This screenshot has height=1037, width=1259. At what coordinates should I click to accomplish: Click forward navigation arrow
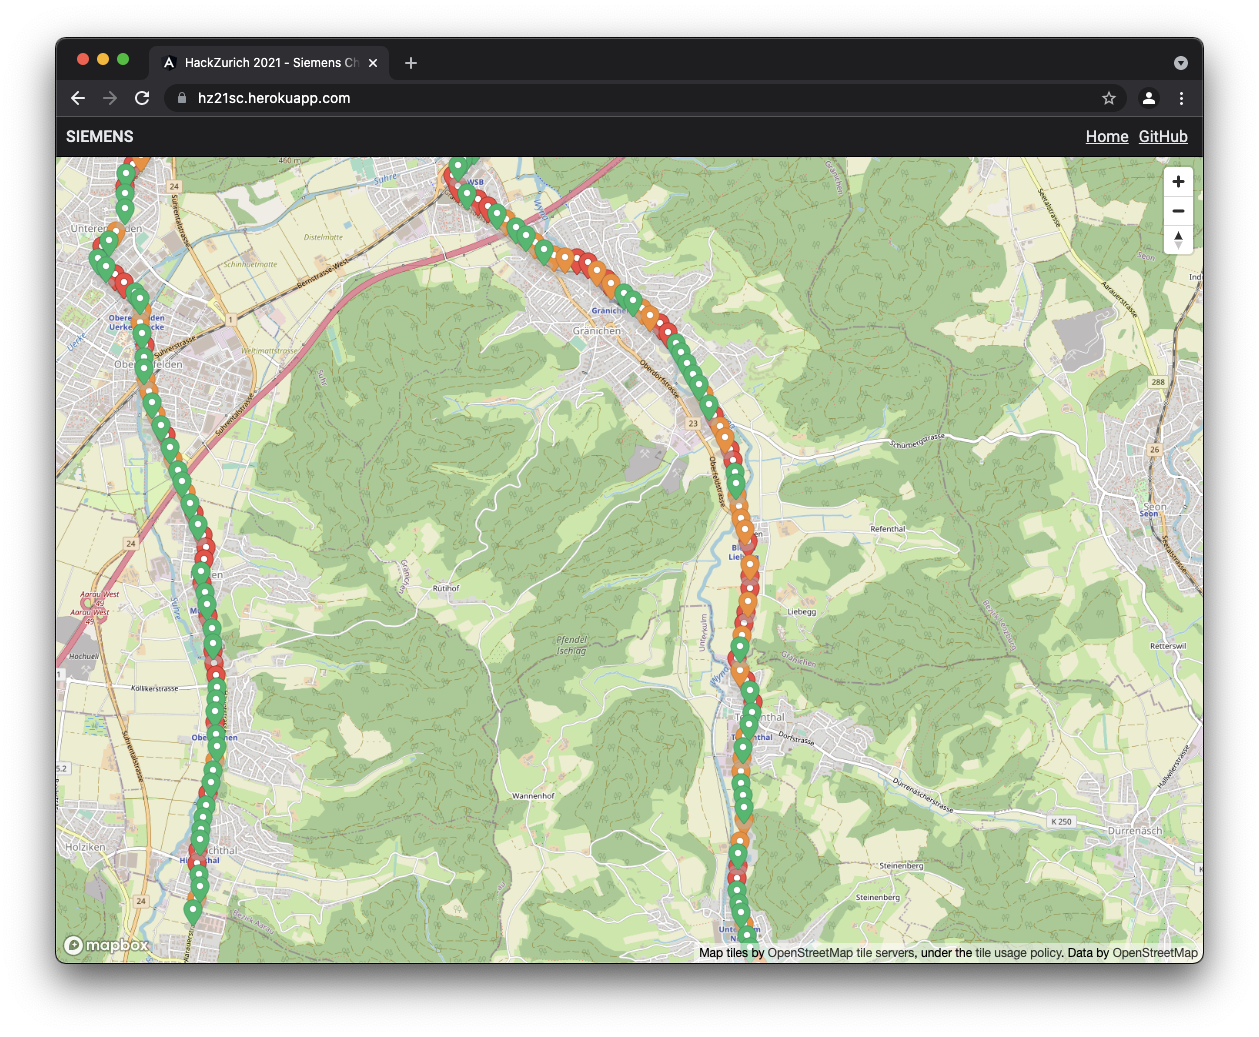point(110,98)
